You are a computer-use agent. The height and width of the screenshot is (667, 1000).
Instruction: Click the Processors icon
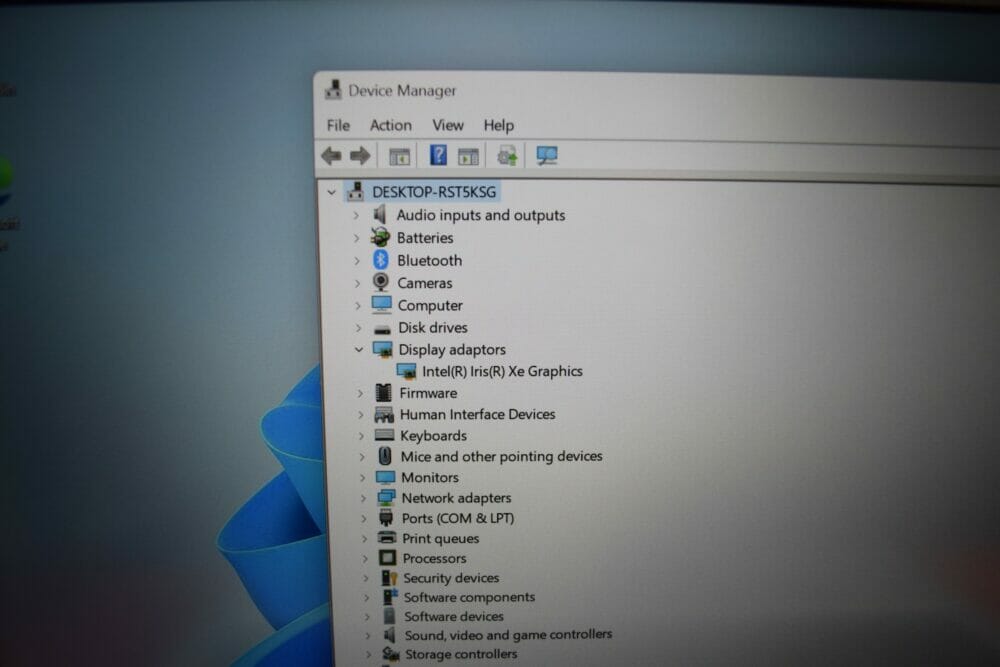[x=387, y=558]
